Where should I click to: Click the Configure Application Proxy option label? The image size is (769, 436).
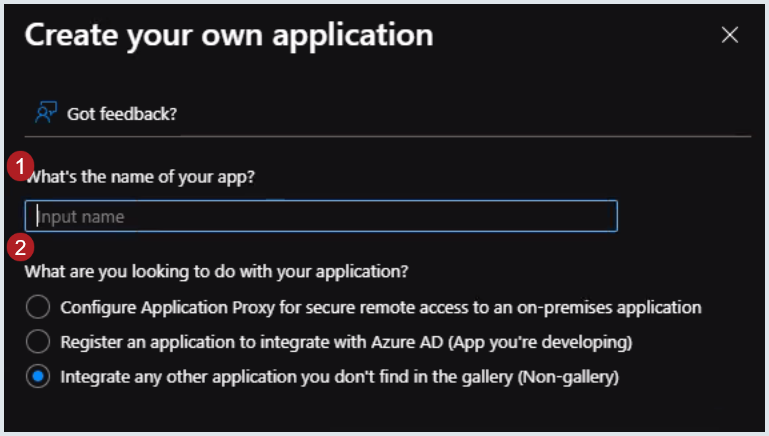coord(381,308)
